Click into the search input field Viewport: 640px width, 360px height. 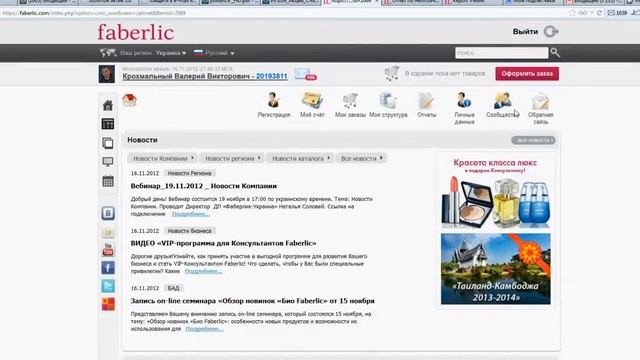(x=501, y=53)
